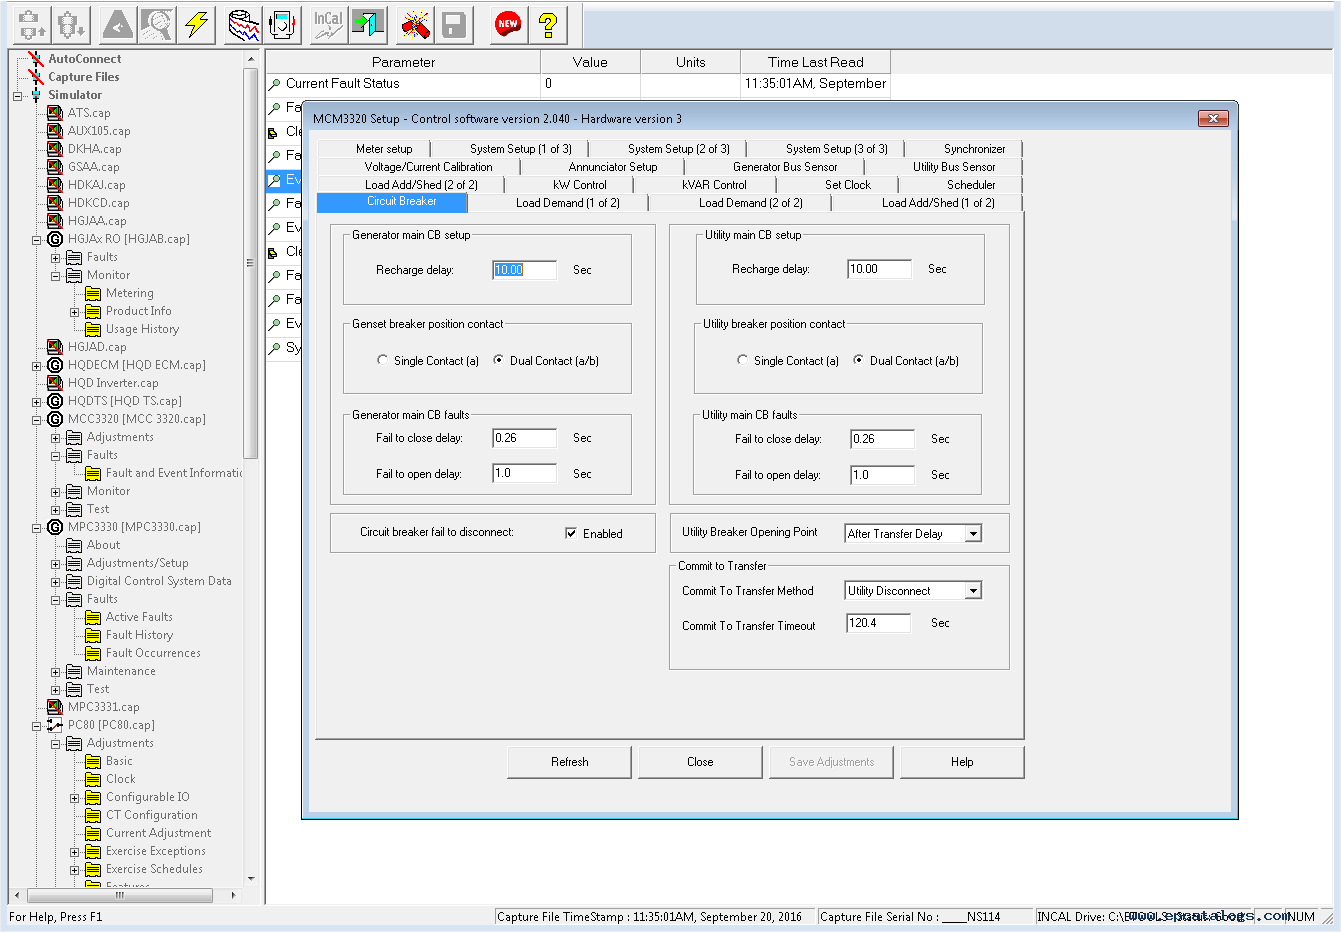Screen dimensions: 1341x932
Task: Click the Save Adjustments button
Action: tap(831, 762)
